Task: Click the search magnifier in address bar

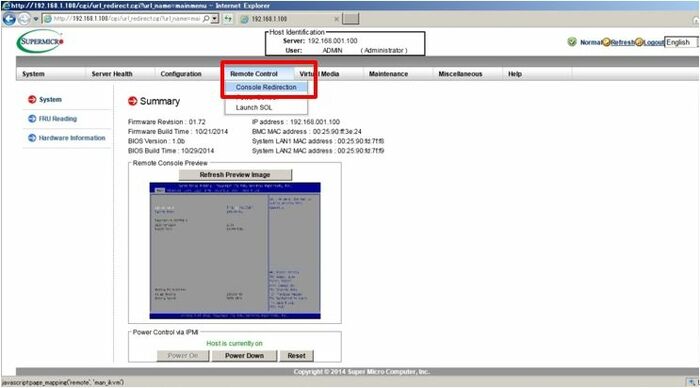Action: pyautogui.click(x=206, y=19)
